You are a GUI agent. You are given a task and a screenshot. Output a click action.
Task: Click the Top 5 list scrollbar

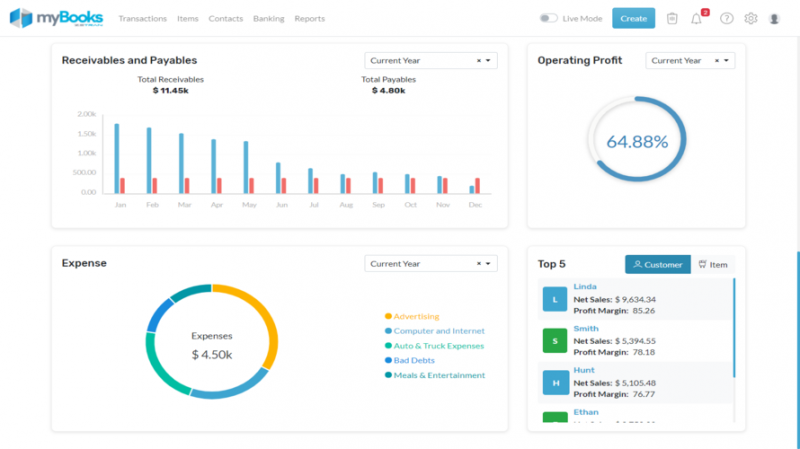tap(735, 330)
